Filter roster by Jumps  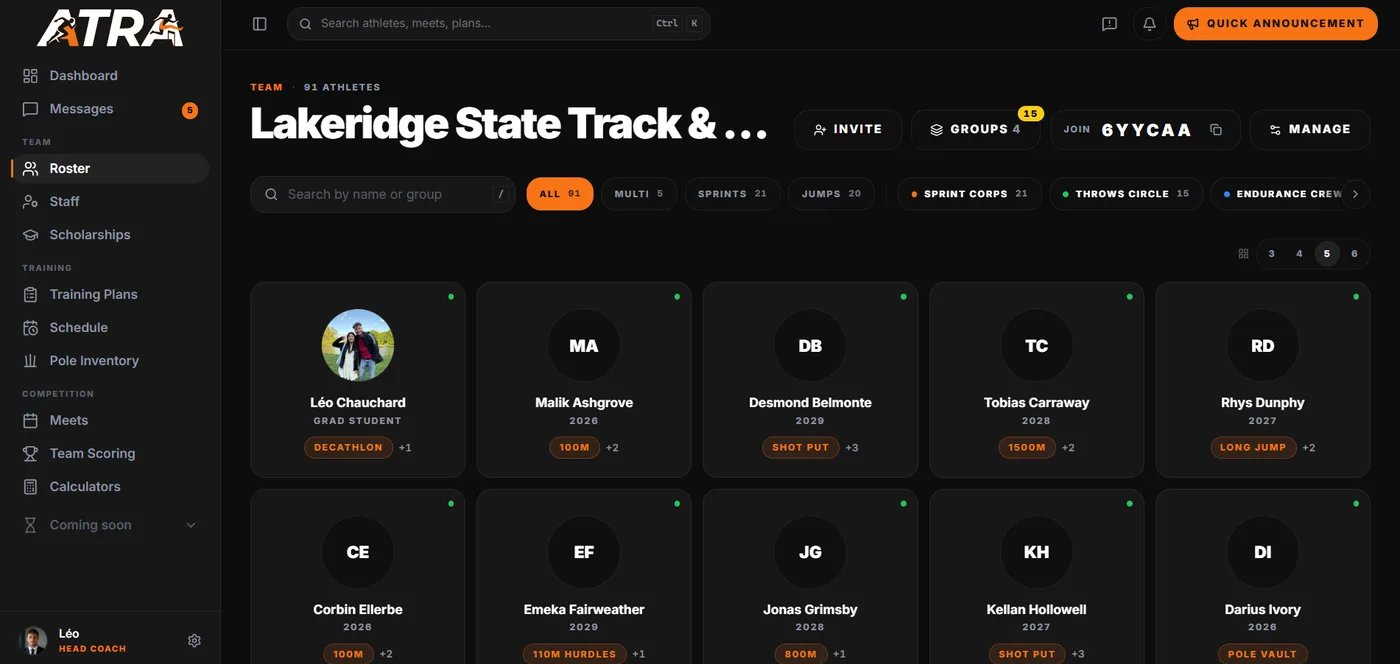pyautogui.click(x=831, y=194)
